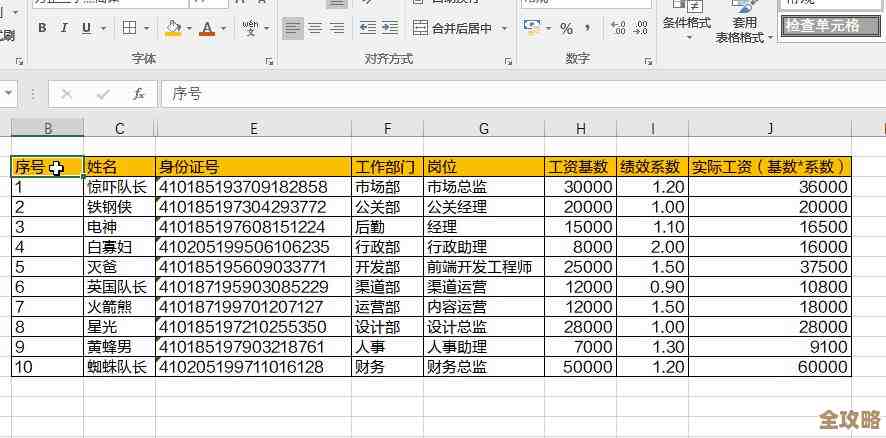Apply cell borders with the grid icon
The width and height of the screenshot is (886, 438).
coord(129,28)
